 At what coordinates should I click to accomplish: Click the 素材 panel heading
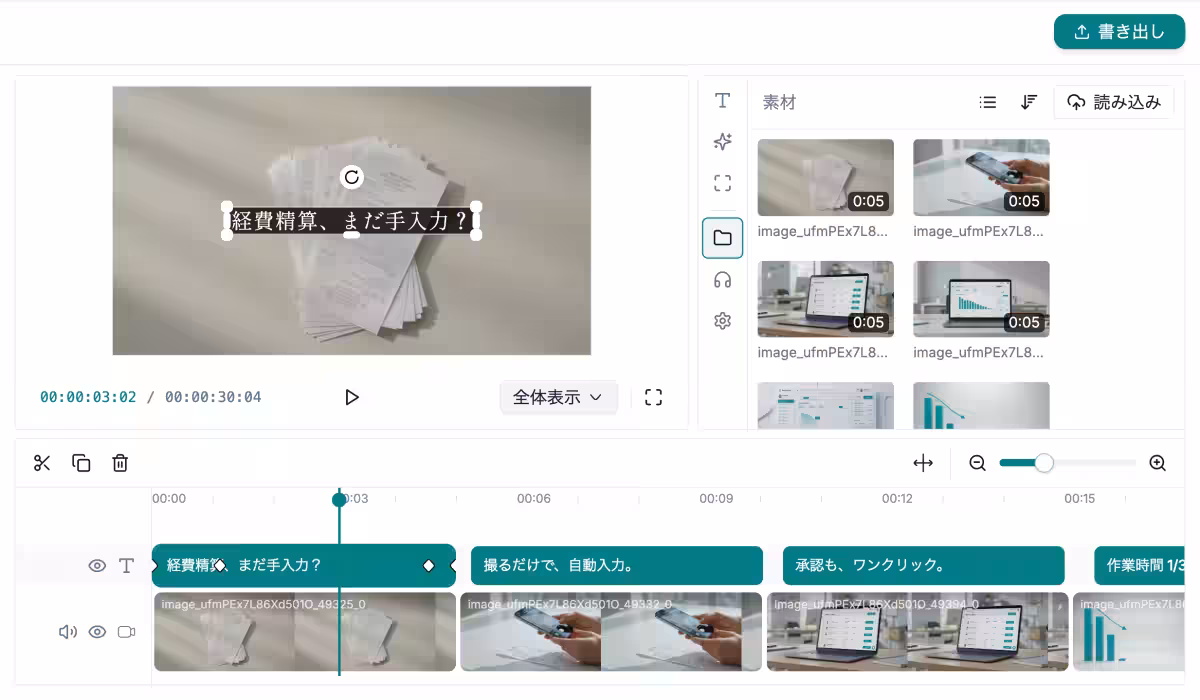[779, 102]
